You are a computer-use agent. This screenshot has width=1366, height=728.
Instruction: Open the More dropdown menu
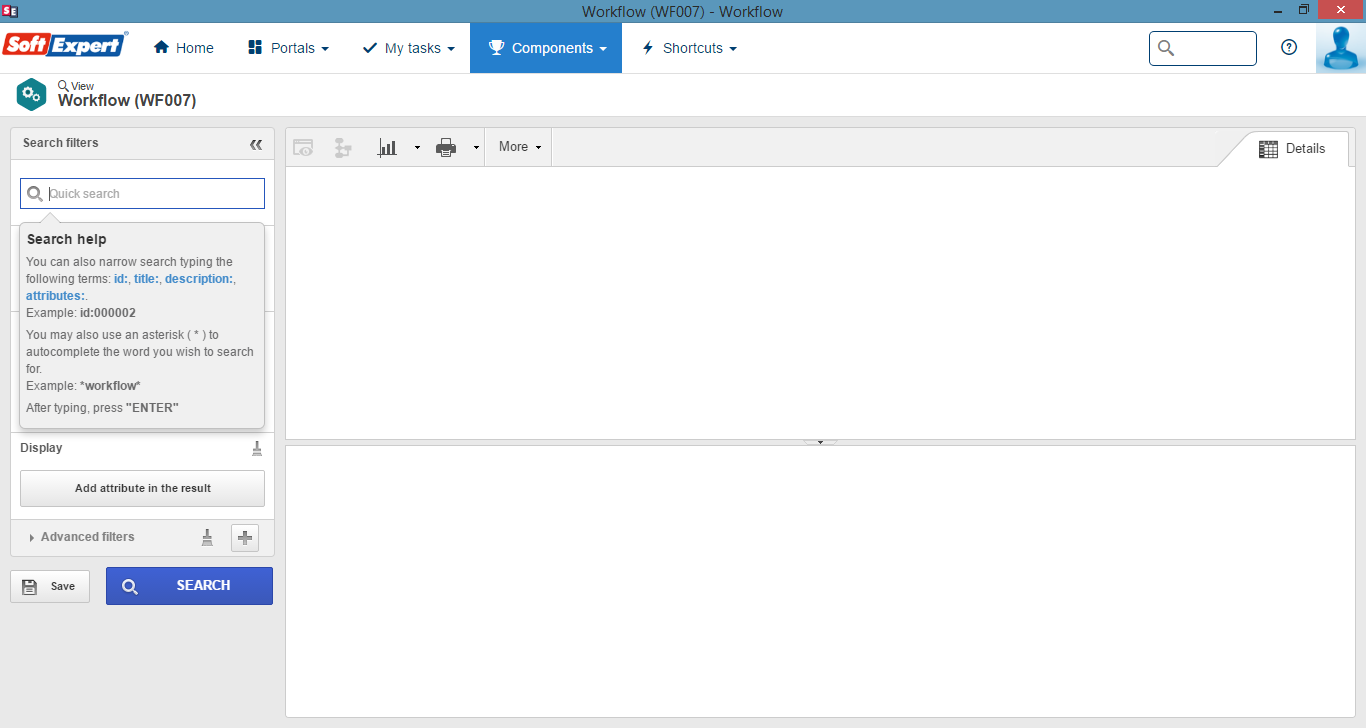519,147
